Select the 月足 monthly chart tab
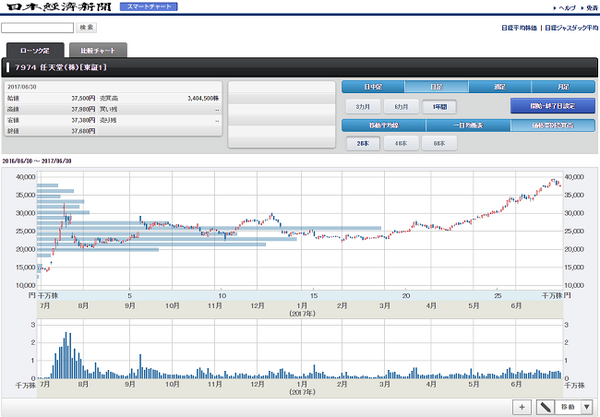This screenshot has height=417, width=600. pyautogui.click(x=563, y=87)
